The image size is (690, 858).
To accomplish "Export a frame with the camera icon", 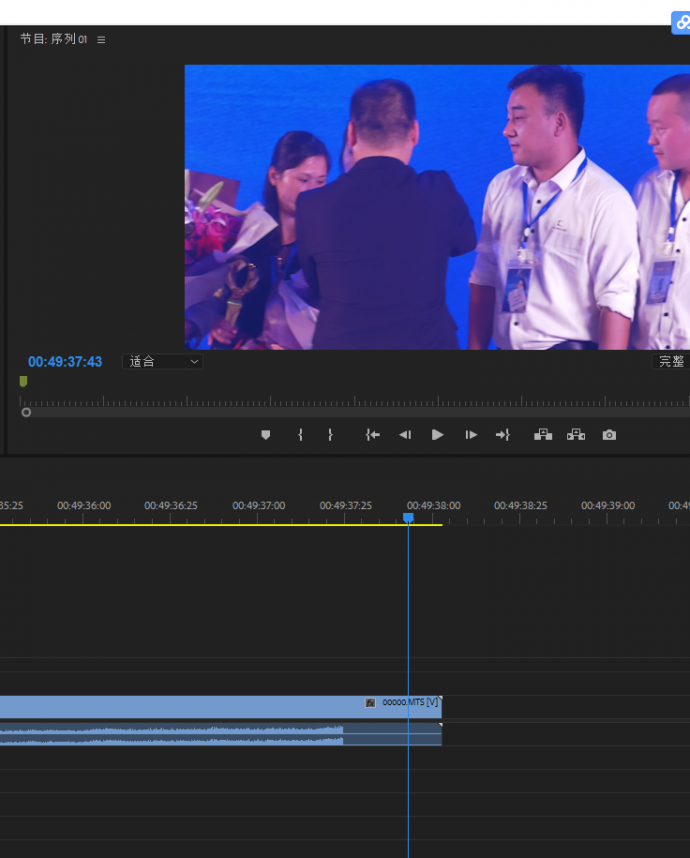I will [609, 435].
